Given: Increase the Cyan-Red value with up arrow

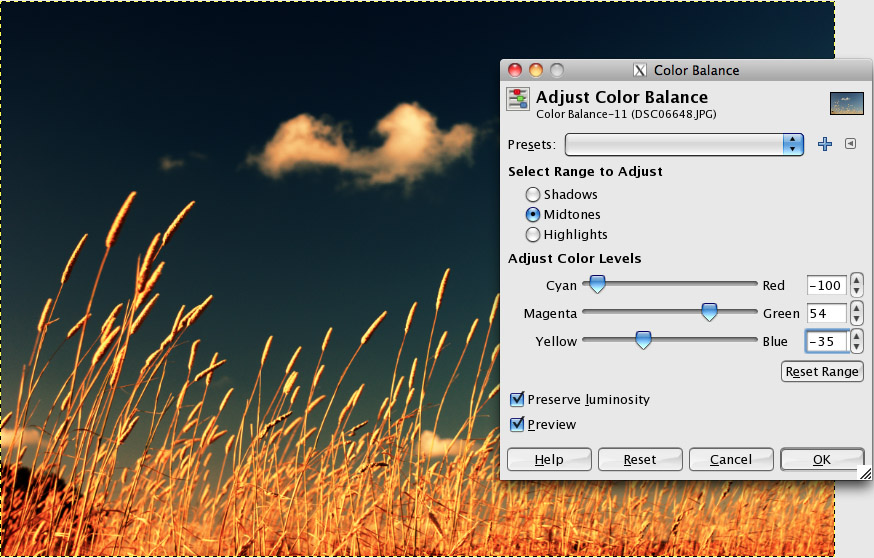Looking at the screenshot, I should pos(857,280).
